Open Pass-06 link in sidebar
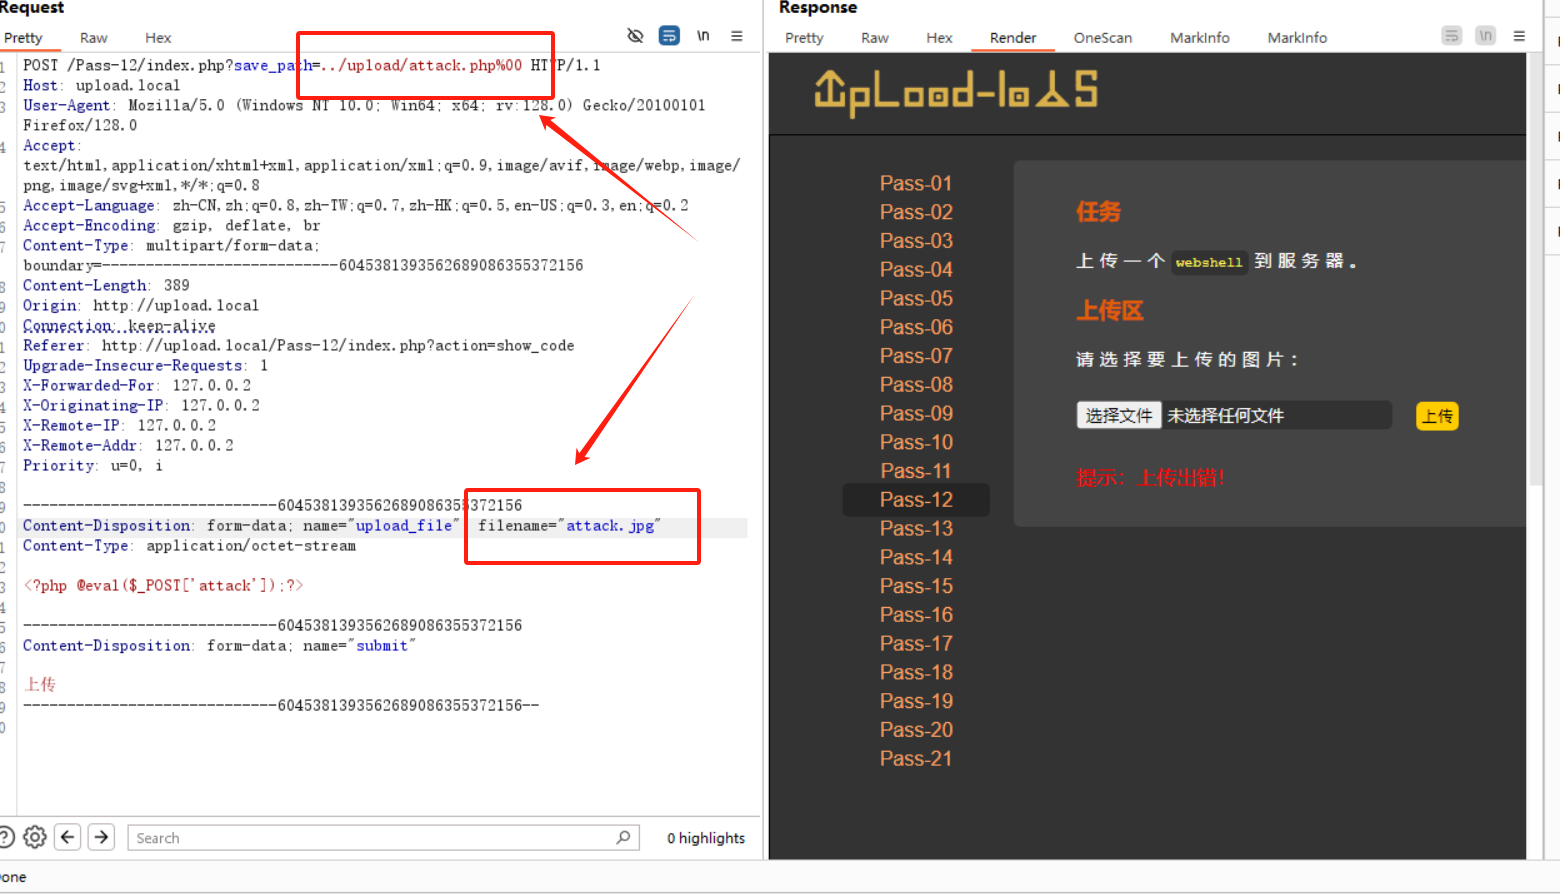Image resolution: width=1560 pixels, height=894 pixels. (916, 327)
